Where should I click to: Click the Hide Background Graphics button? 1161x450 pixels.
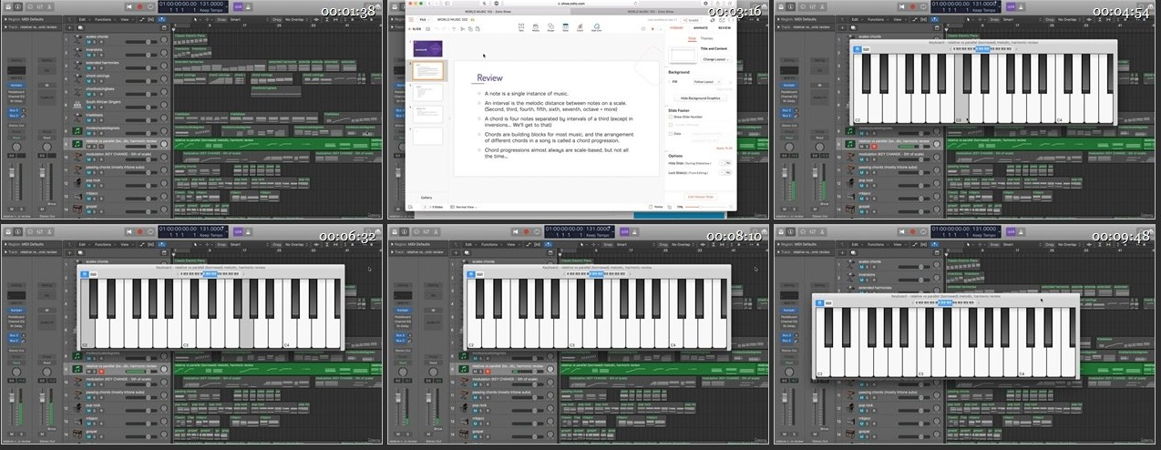point(701,98)
